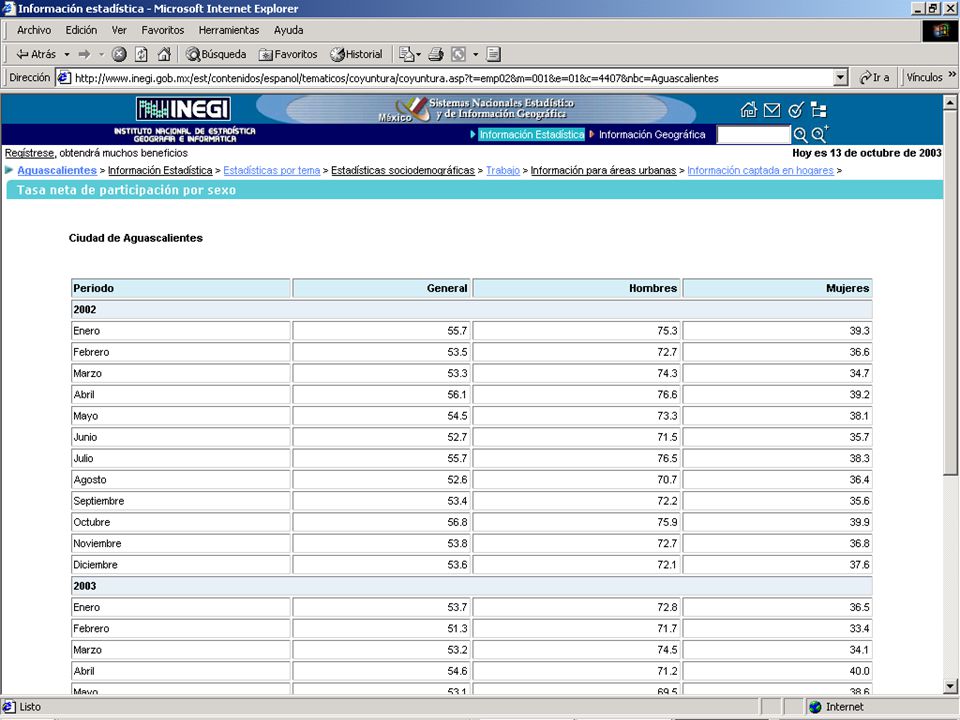Click the Ciudad de Aguascalientes heading
The image size is (960, 720).
point(135,238)
